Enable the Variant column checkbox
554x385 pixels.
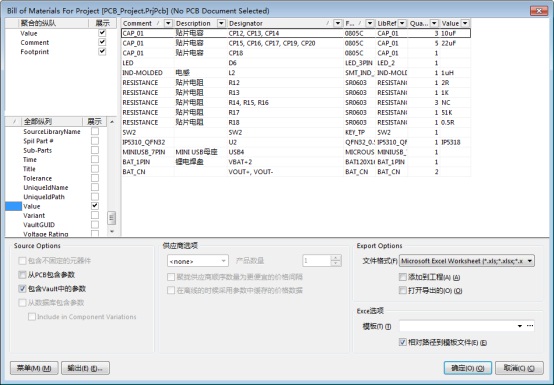point(95,215)
